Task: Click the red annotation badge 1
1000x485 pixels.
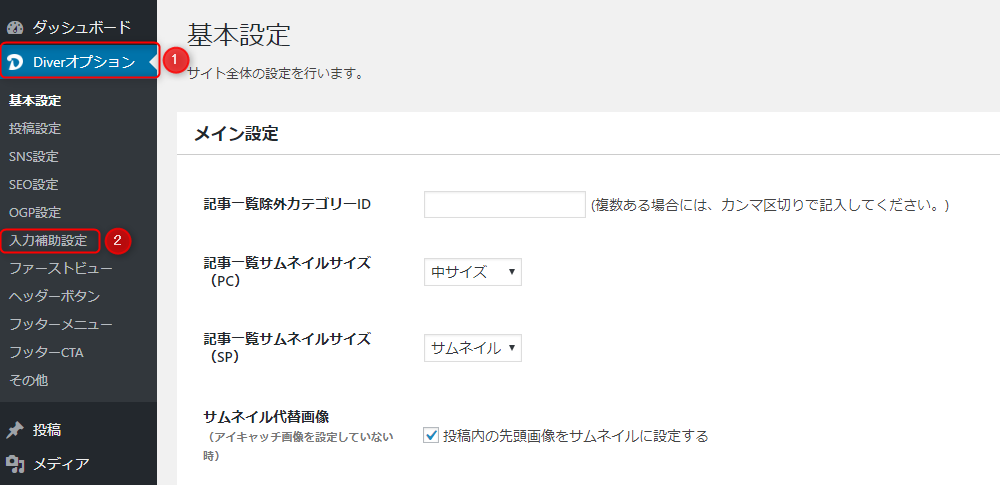Action: (175, 60)
